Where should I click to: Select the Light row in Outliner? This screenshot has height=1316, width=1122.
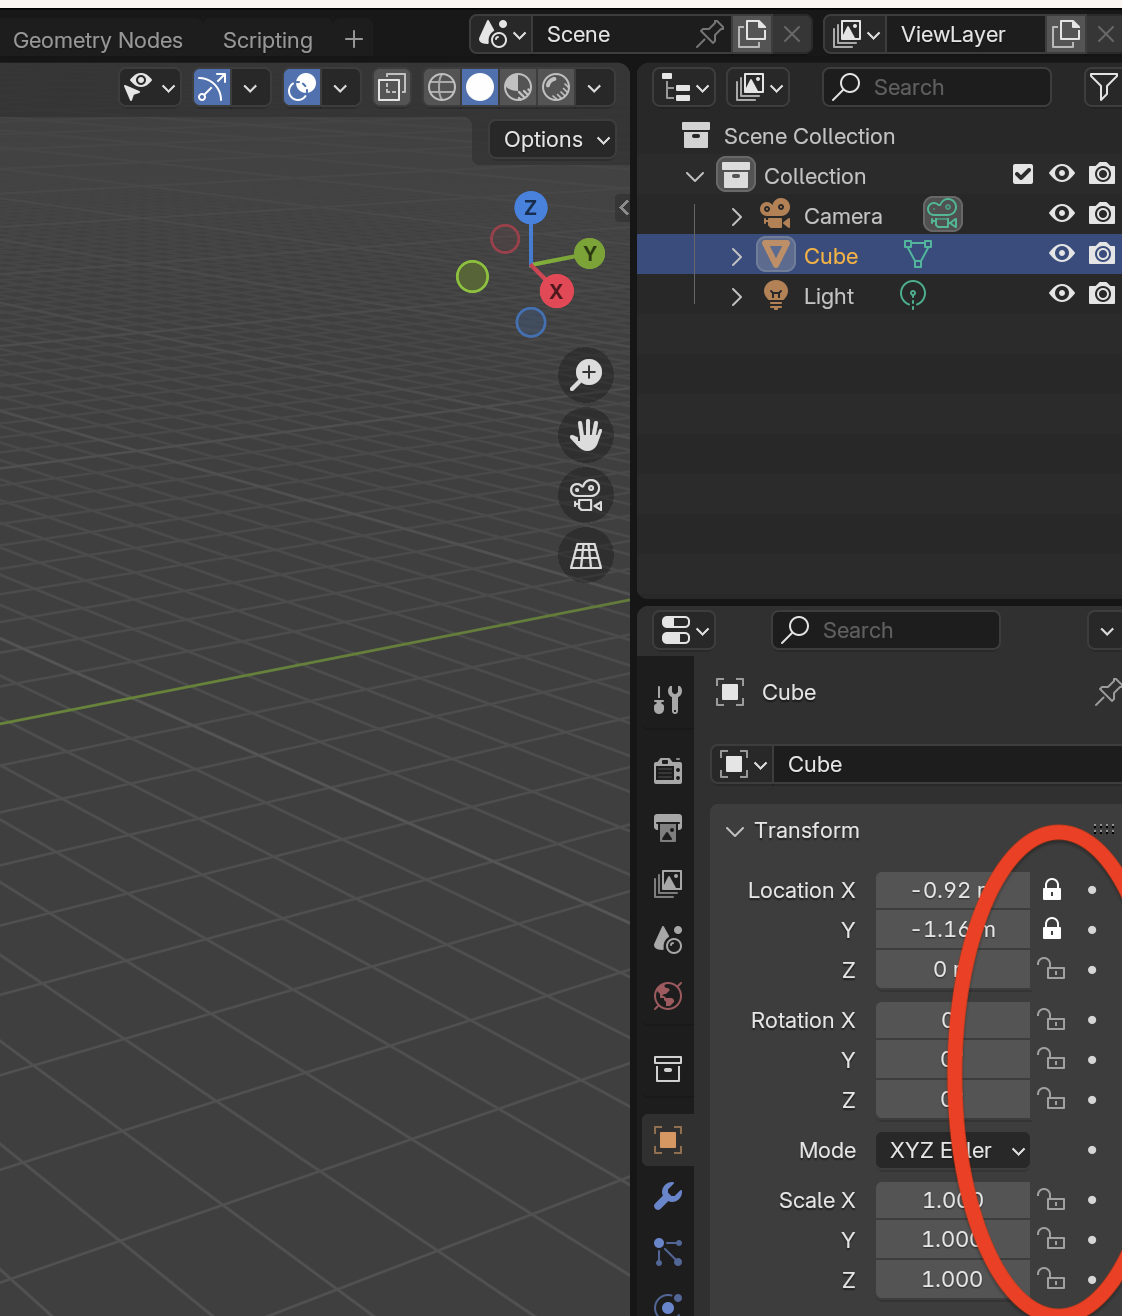pyautogui.click(x=879, y=295)
